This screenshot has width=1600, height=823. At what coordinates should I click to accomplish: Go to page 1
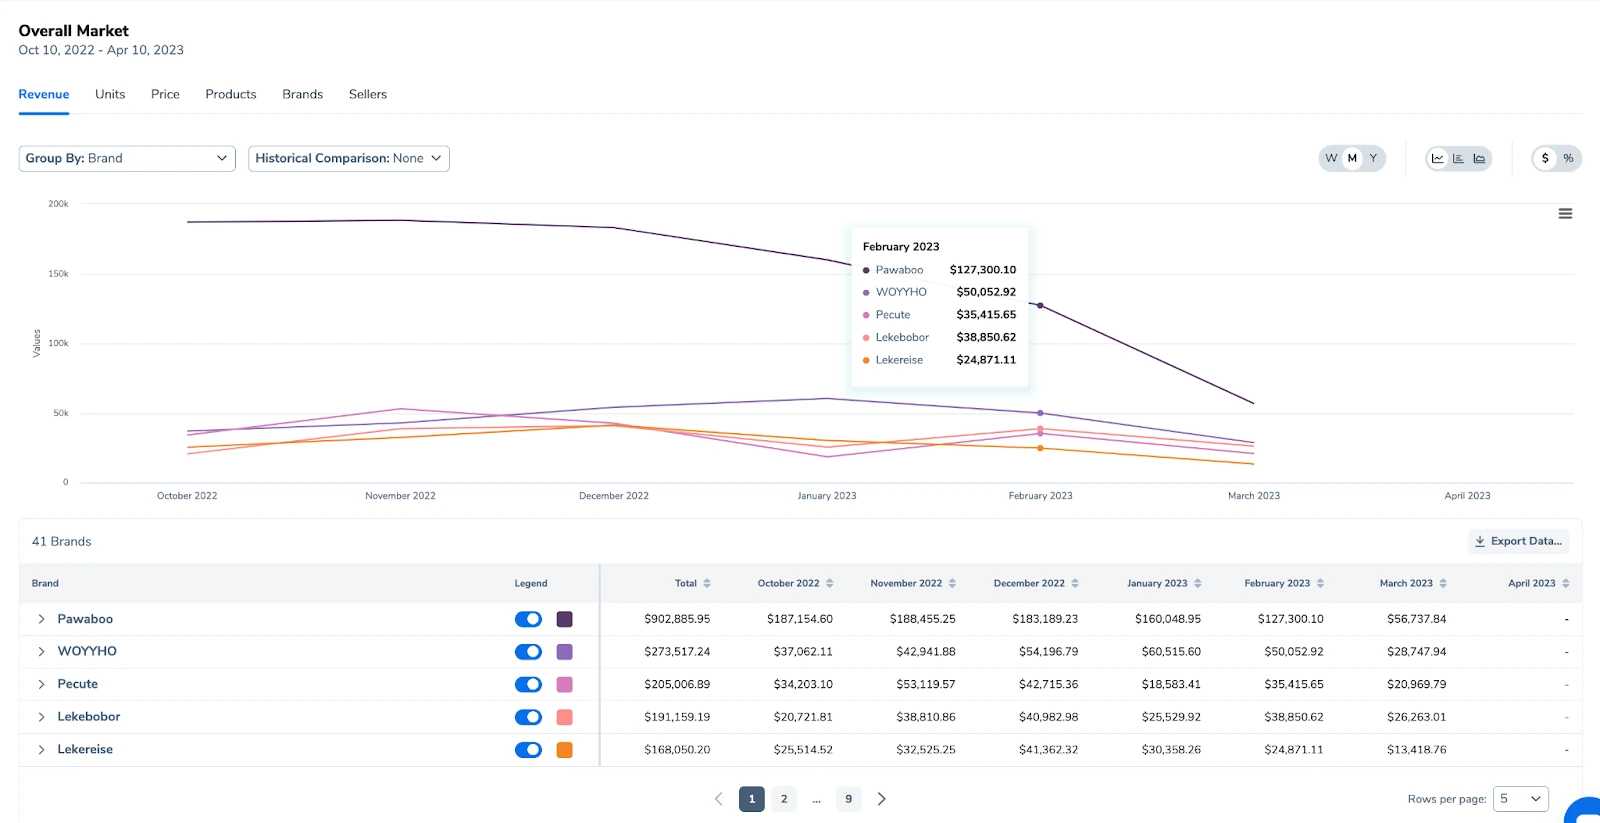pos(752,799)
